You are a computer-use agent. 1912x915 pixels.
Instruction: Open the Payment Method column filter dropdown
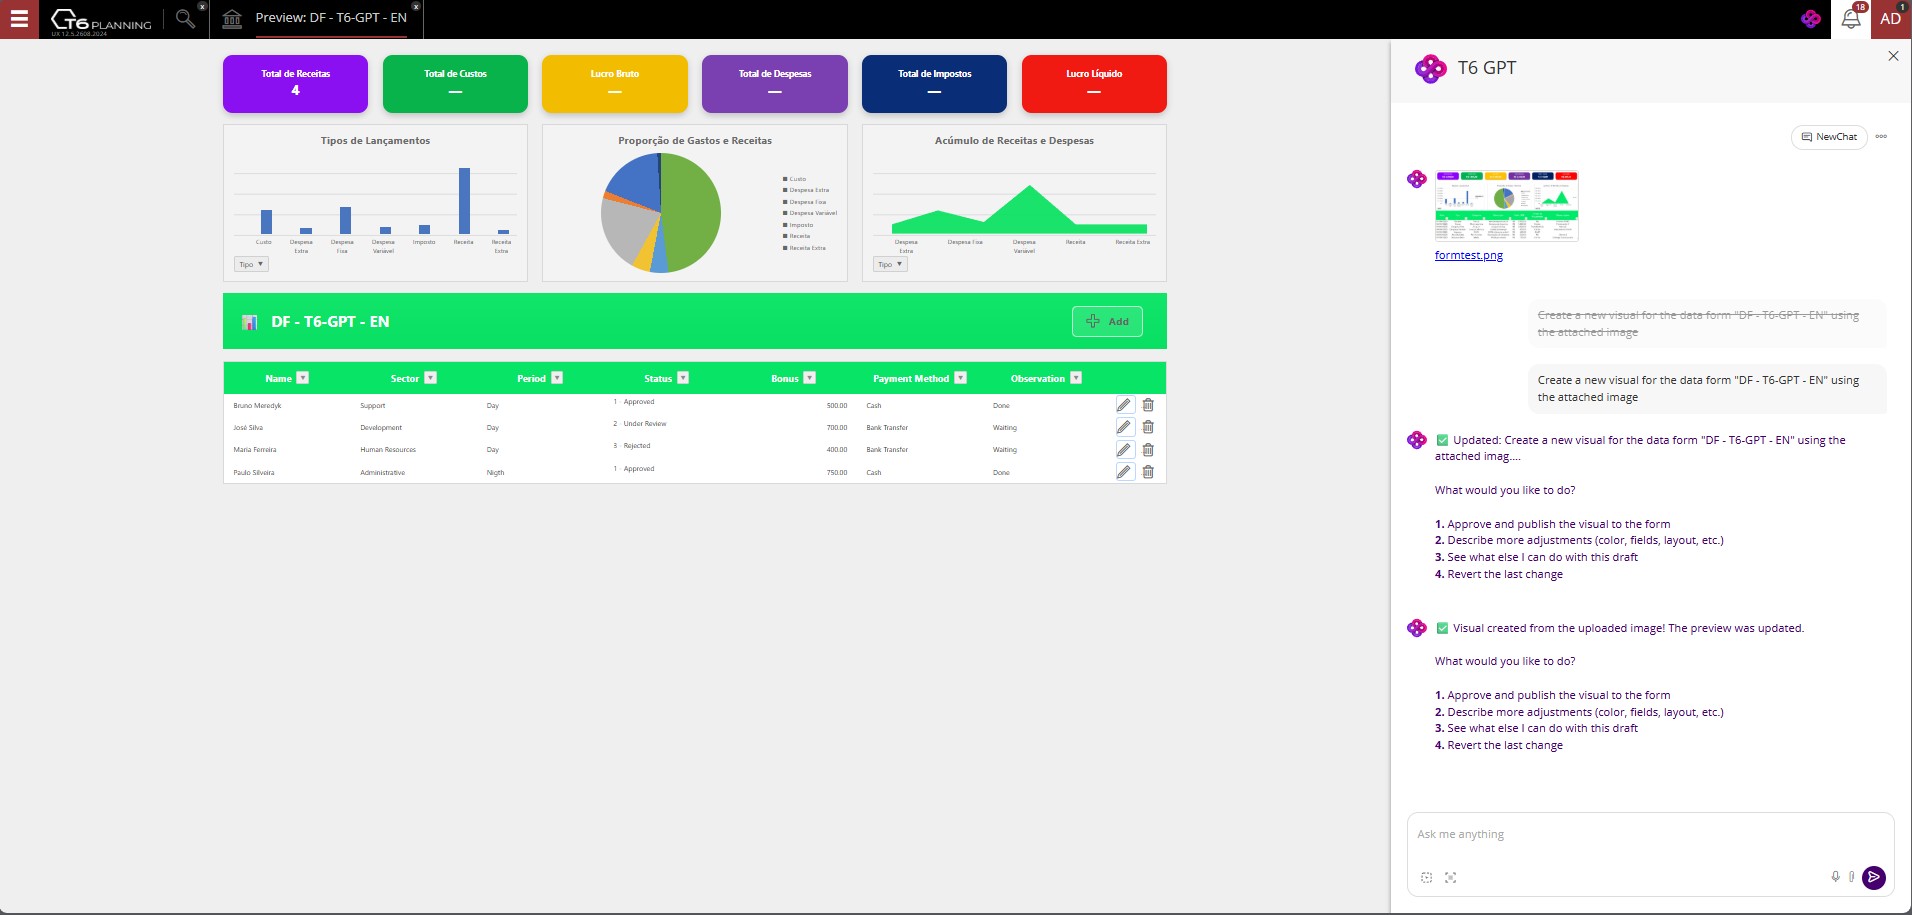961,378
